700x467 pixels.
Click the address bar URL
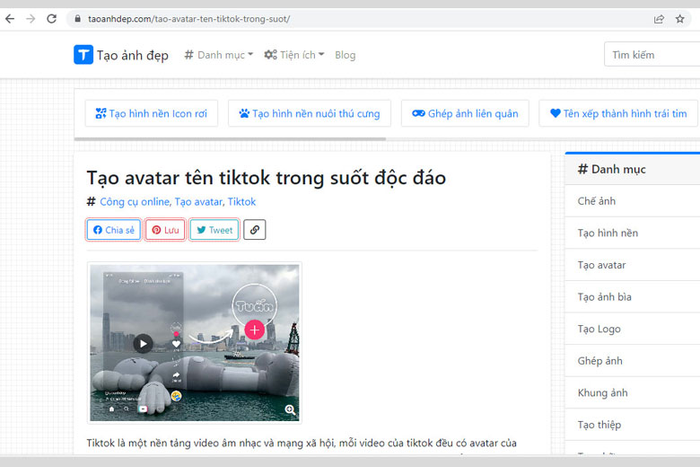(189, 19)
